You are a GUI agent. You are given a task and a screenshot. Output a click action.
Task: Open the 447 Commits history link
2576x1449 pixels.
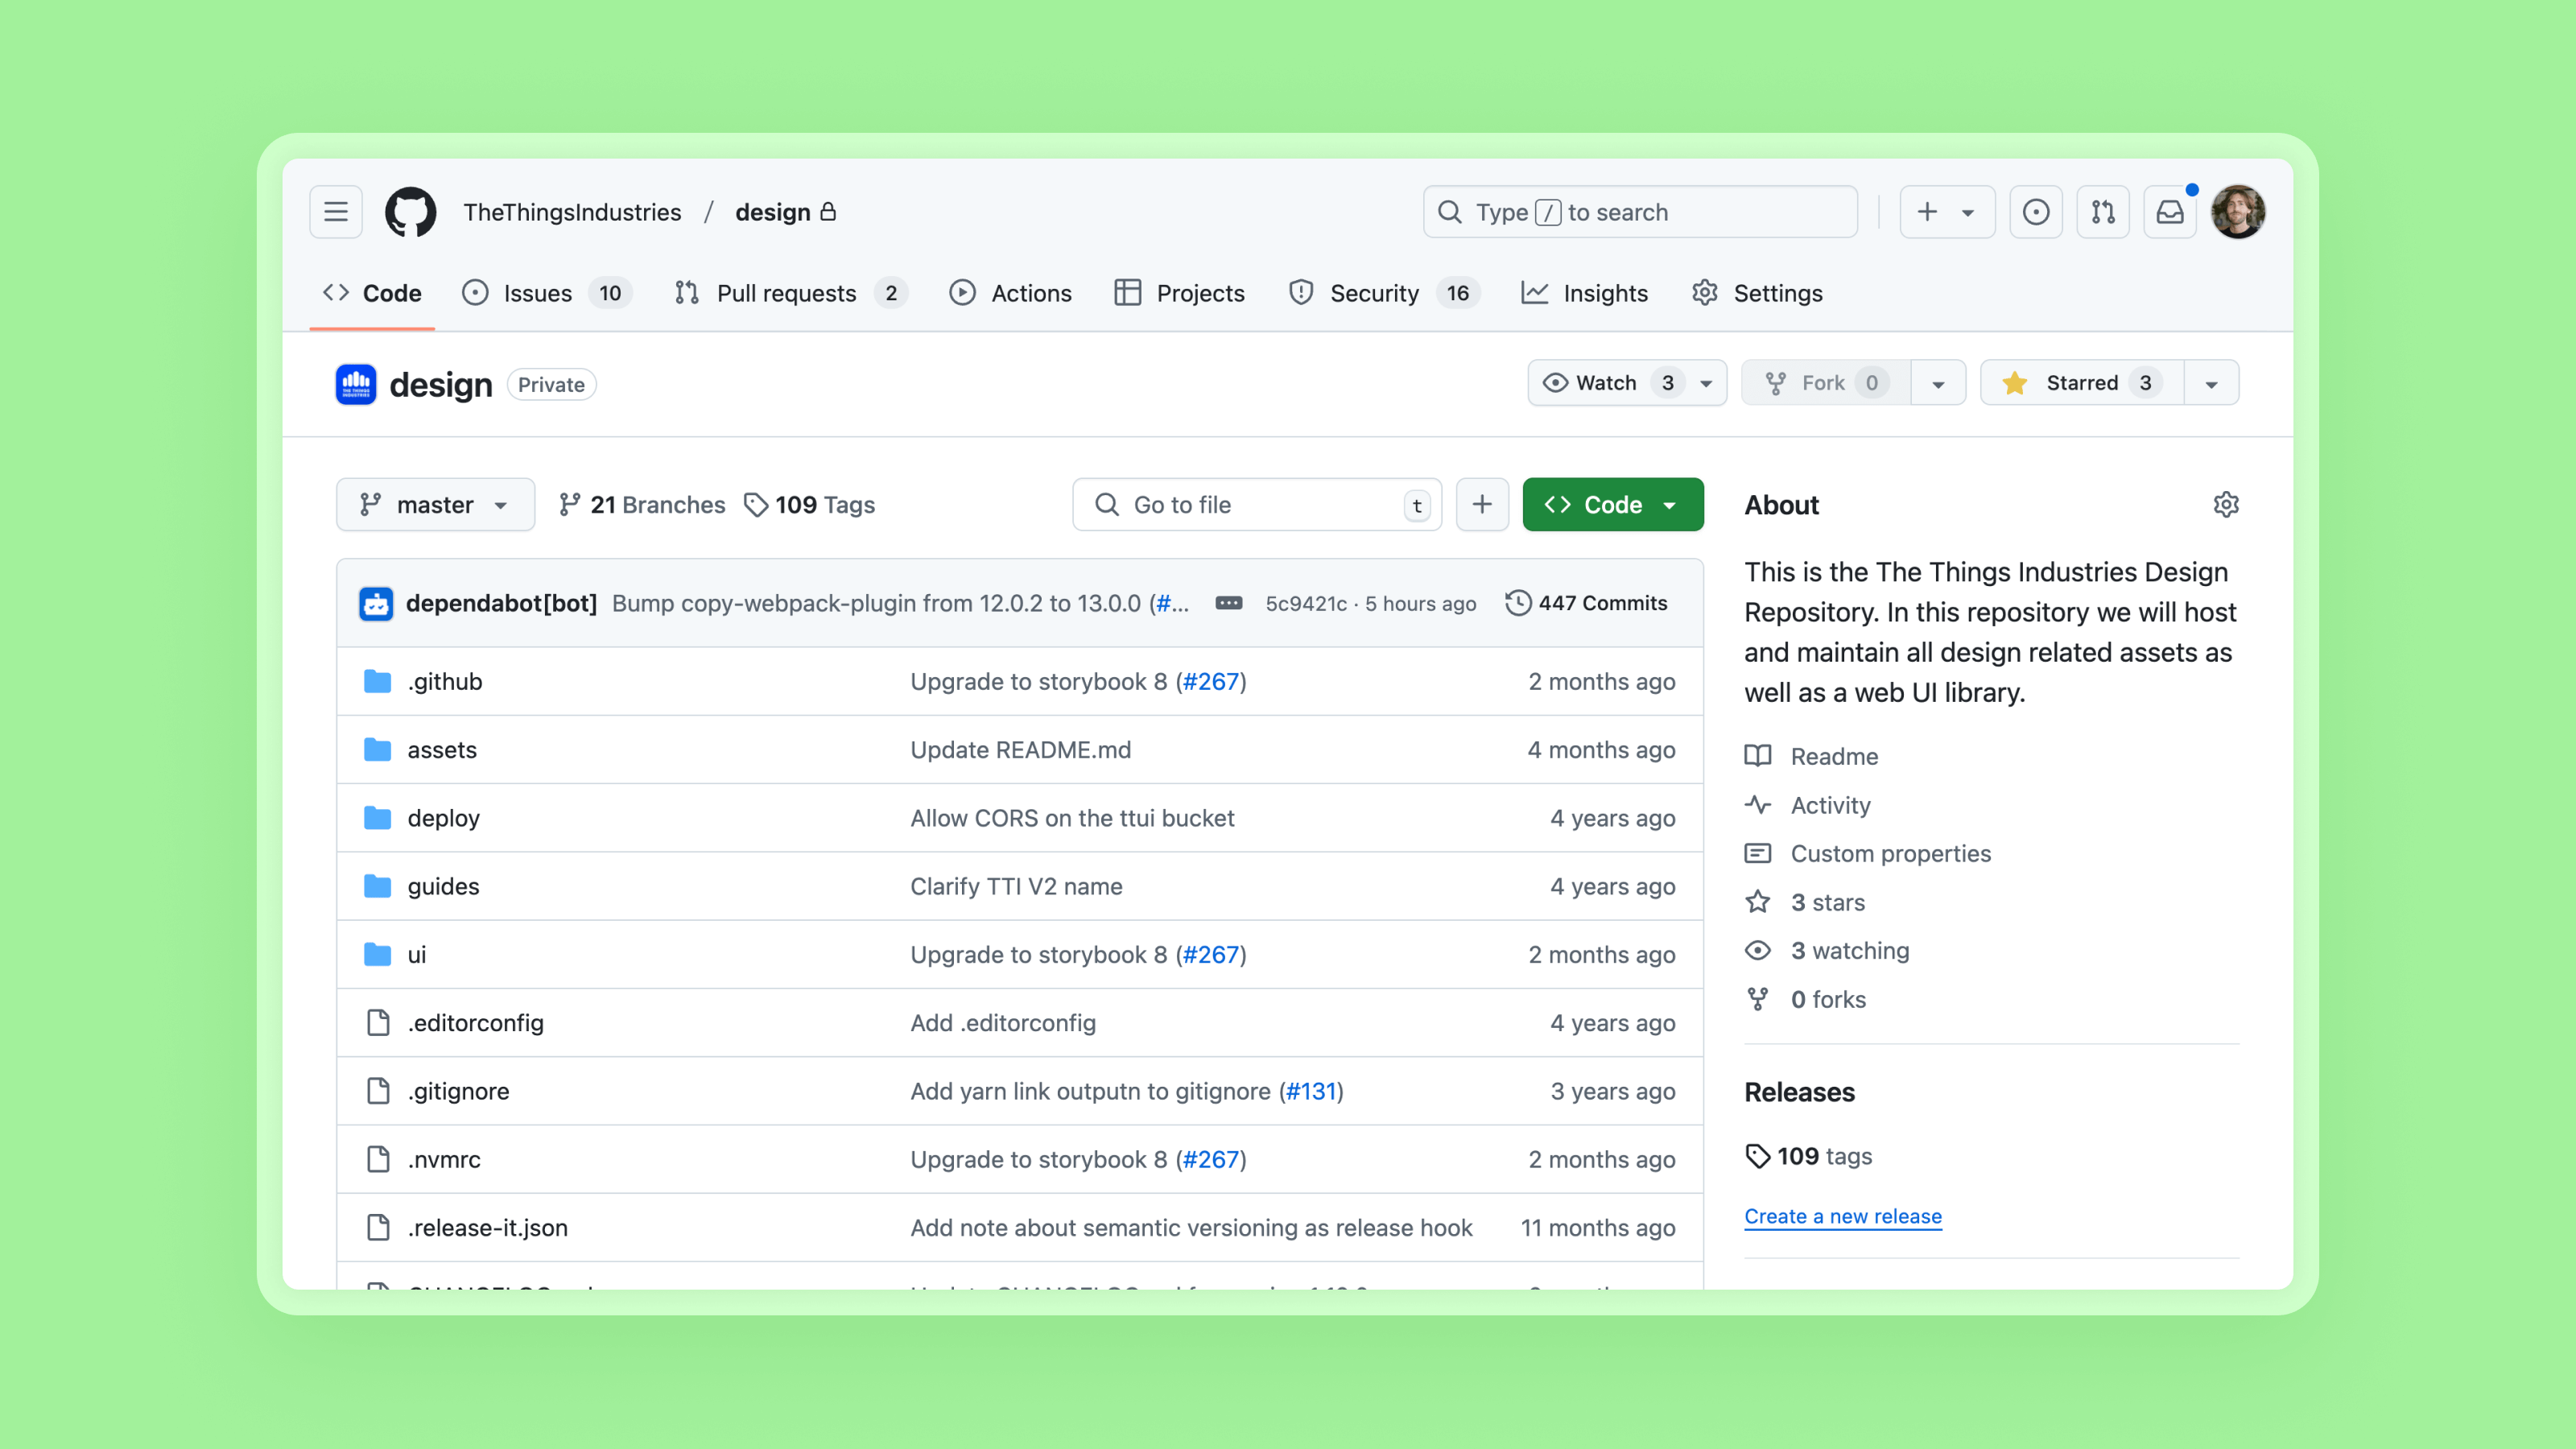coord(1587,603)
